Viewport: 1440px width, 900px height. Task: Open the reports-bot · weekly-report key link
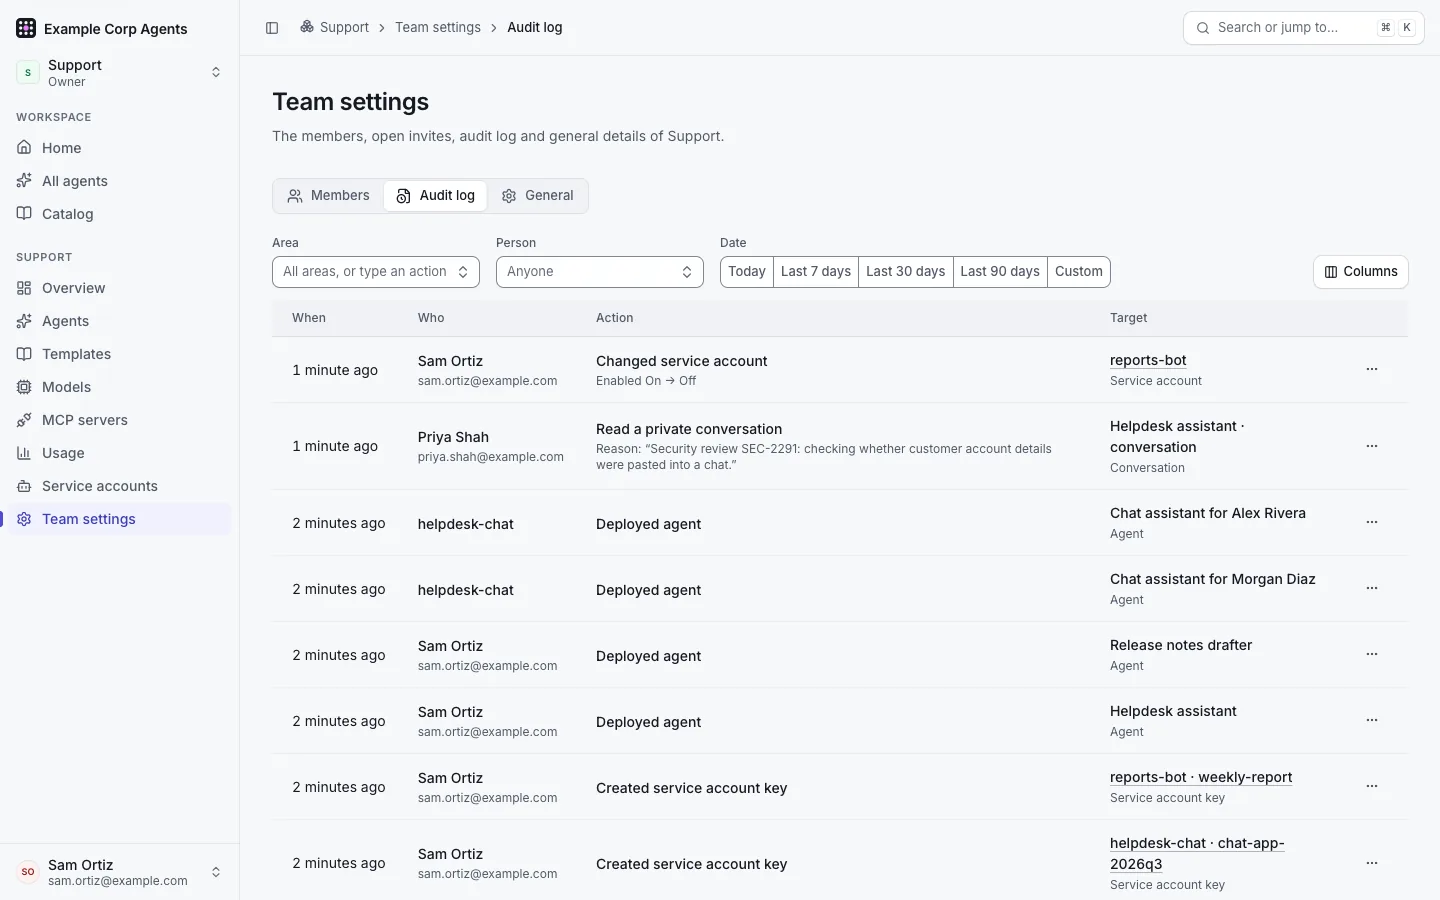[1201, 777]
